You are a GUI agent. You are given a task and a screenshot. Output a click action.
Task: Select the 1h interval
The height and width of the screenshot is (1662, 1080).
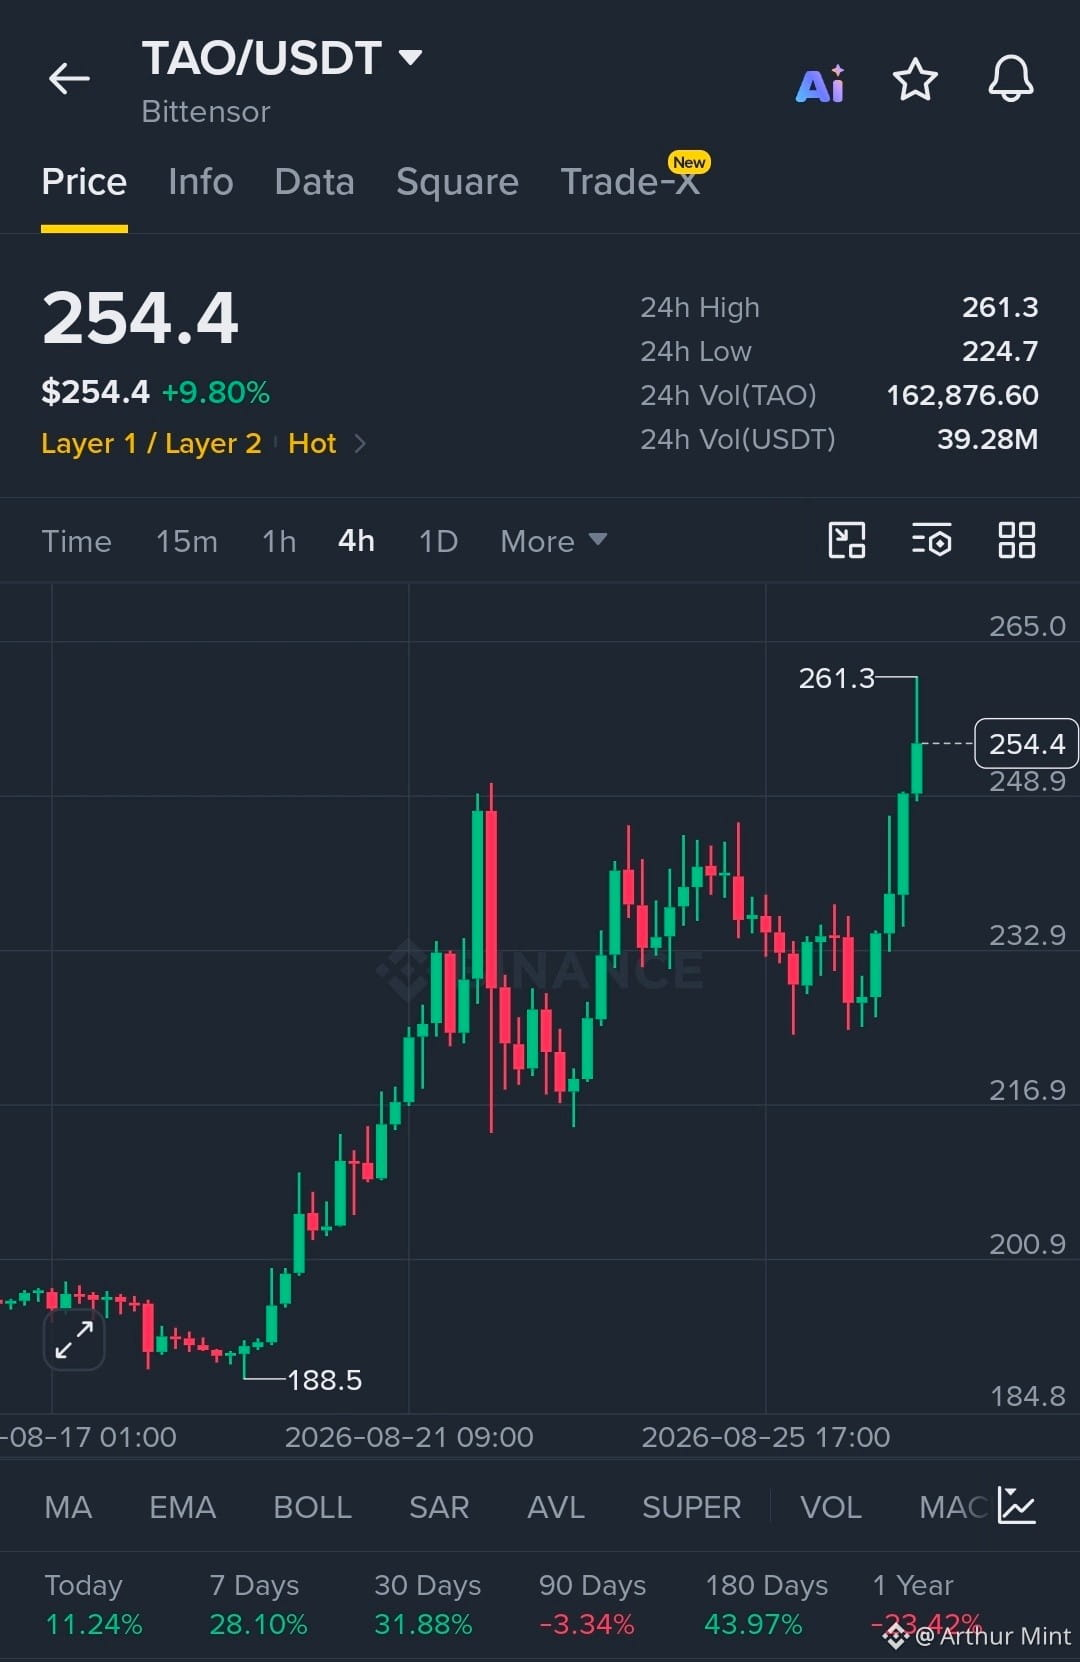tap(279, 541)
